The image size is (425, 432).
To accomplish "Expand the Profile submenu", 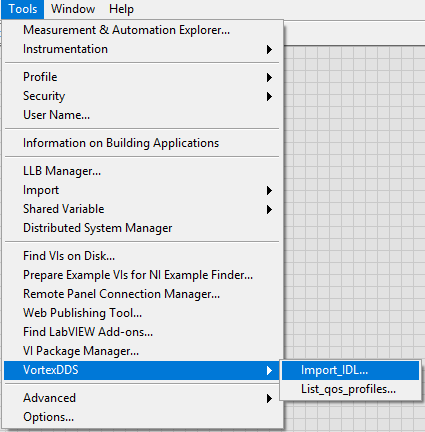I will (142, 77).
